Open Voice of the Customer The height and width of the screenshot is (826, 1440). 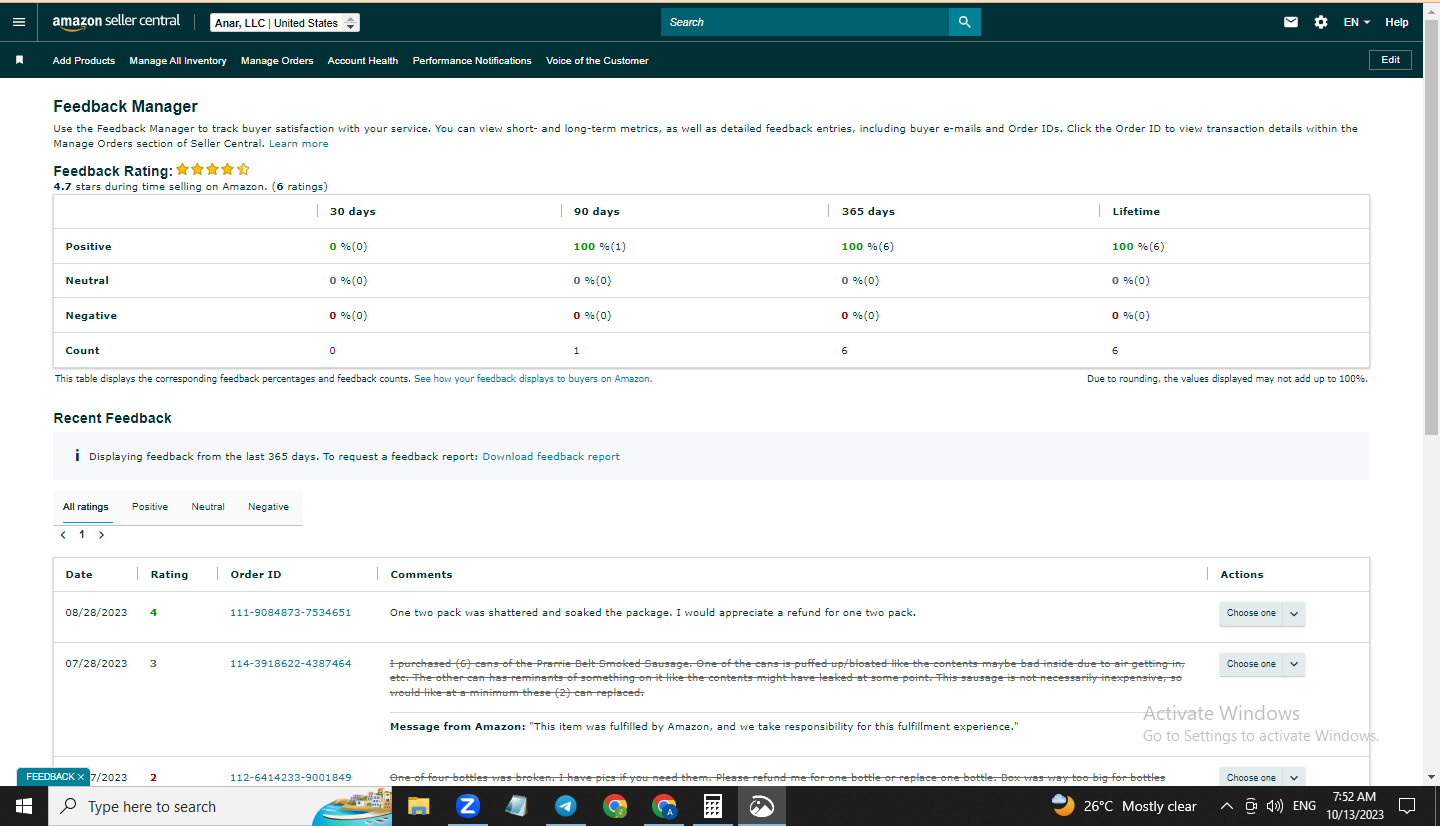point(597,61)
